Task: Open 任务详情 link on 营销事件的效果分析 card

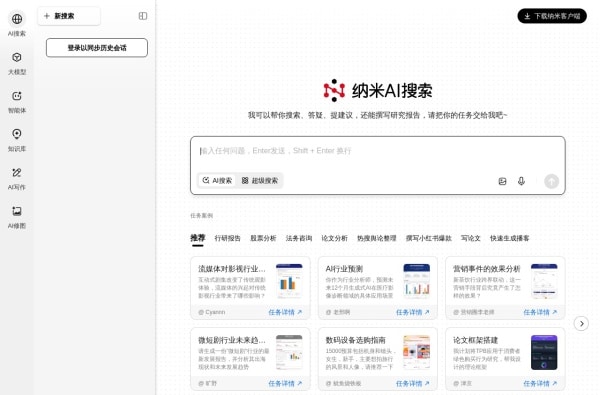Action: [540, 312]
